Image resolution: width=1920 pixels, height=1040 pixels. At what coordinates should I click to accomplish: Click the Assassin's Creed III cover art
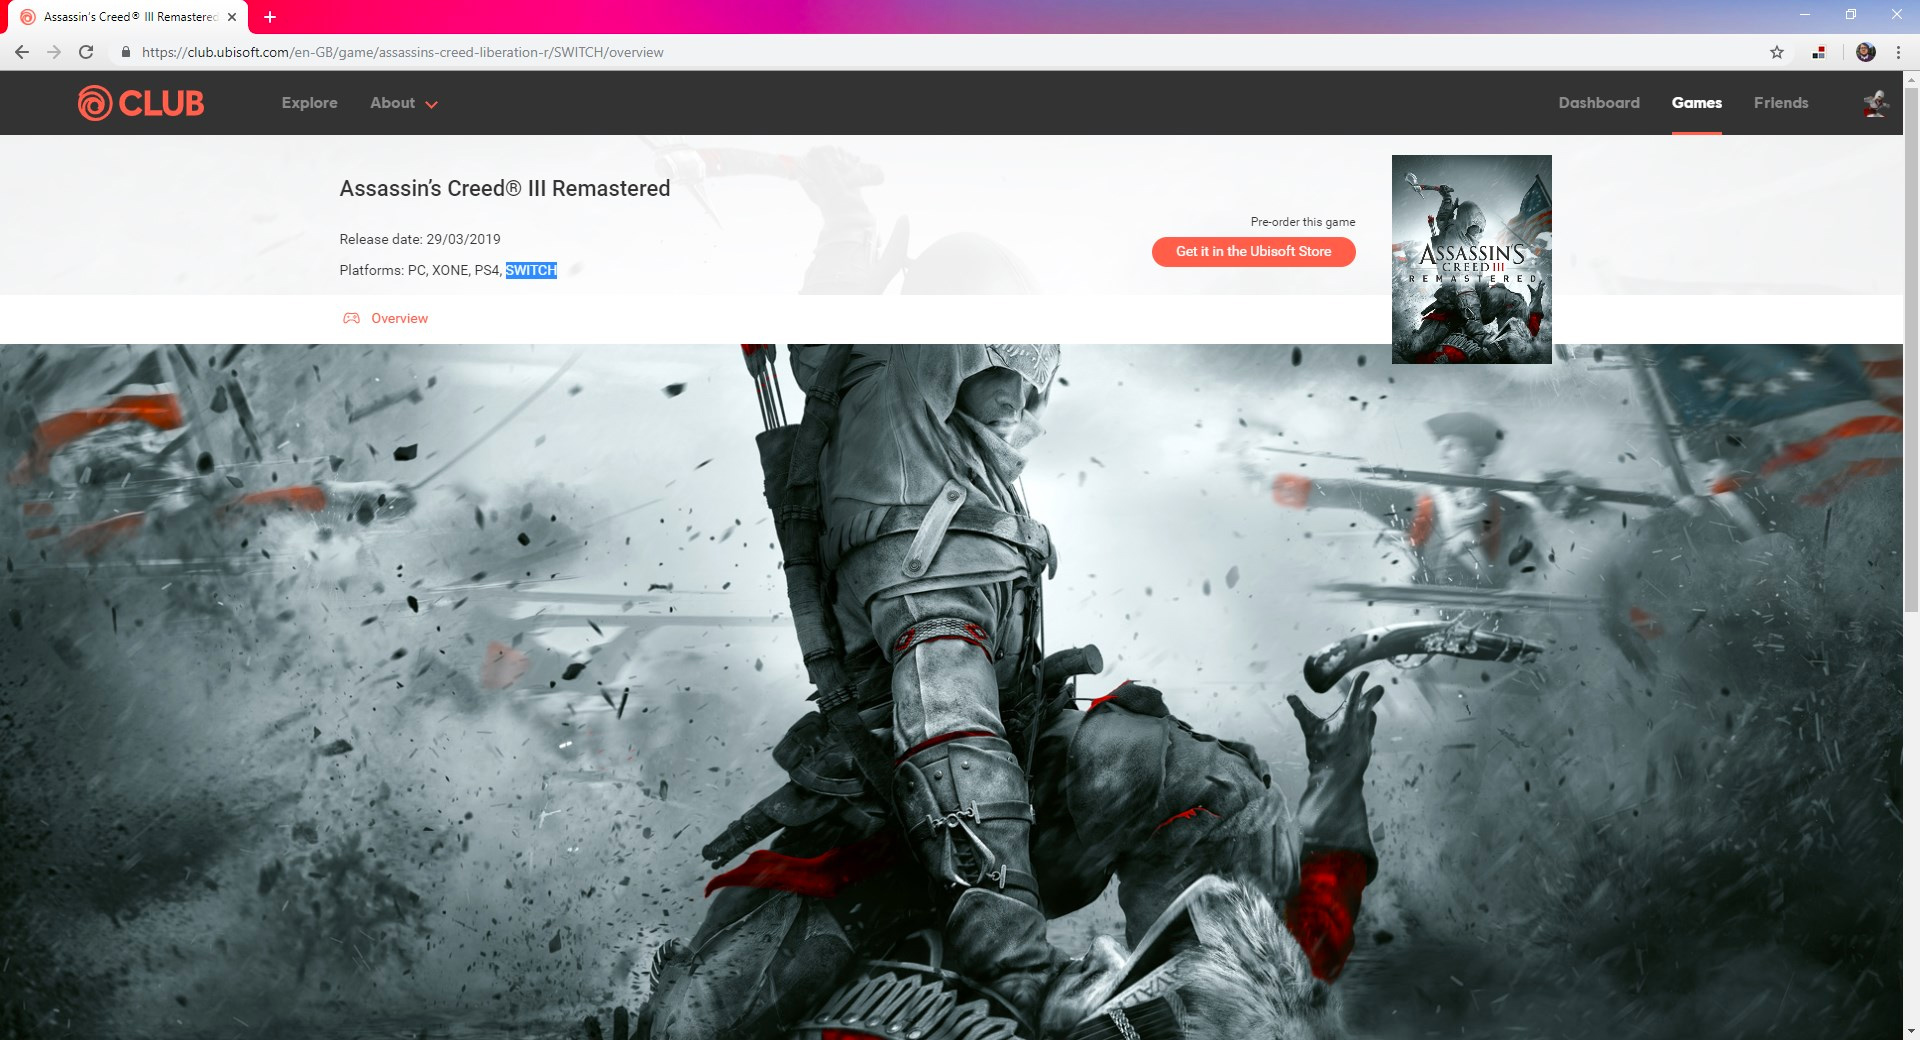click(1471, 259)
